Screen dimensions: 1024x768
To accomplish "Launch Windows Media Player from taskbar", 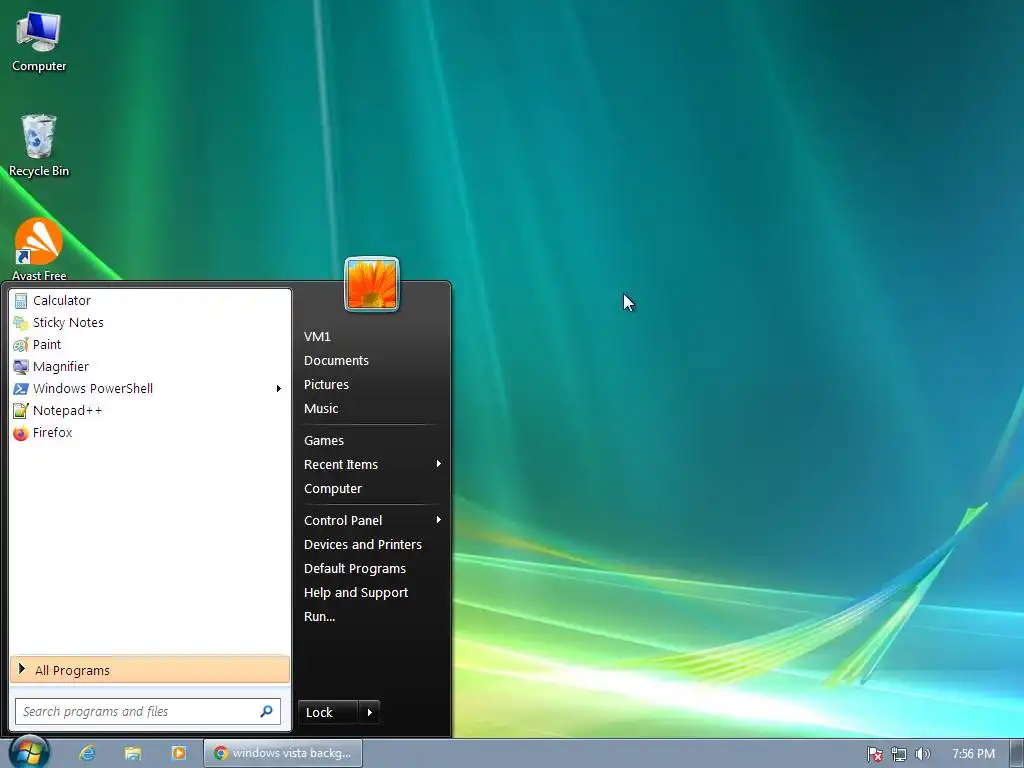I will pyautogui.click(x=178, y=753).
